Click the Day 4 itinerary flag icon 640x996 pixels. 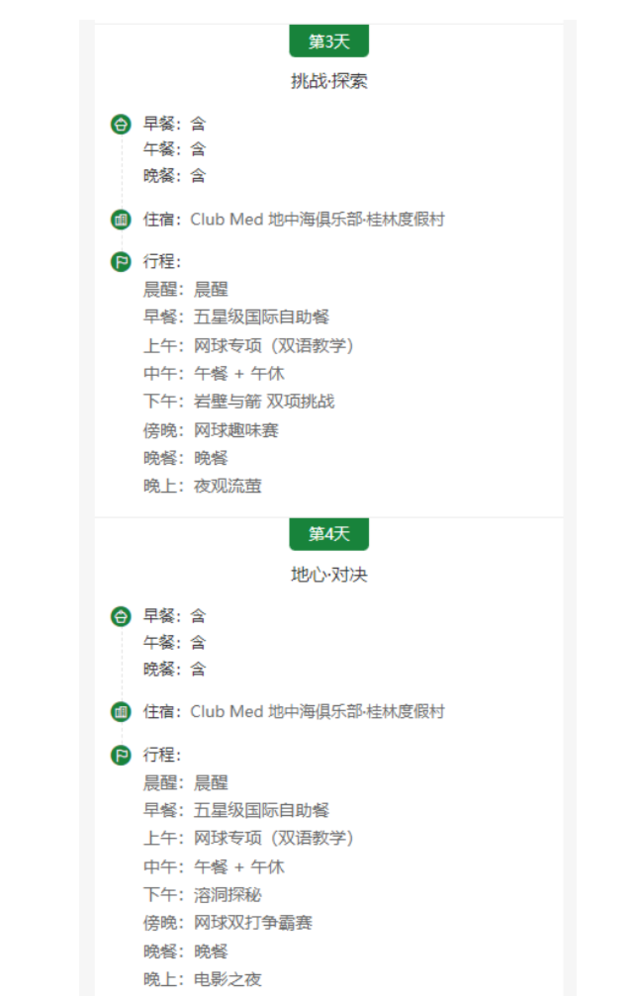point(121,755)
